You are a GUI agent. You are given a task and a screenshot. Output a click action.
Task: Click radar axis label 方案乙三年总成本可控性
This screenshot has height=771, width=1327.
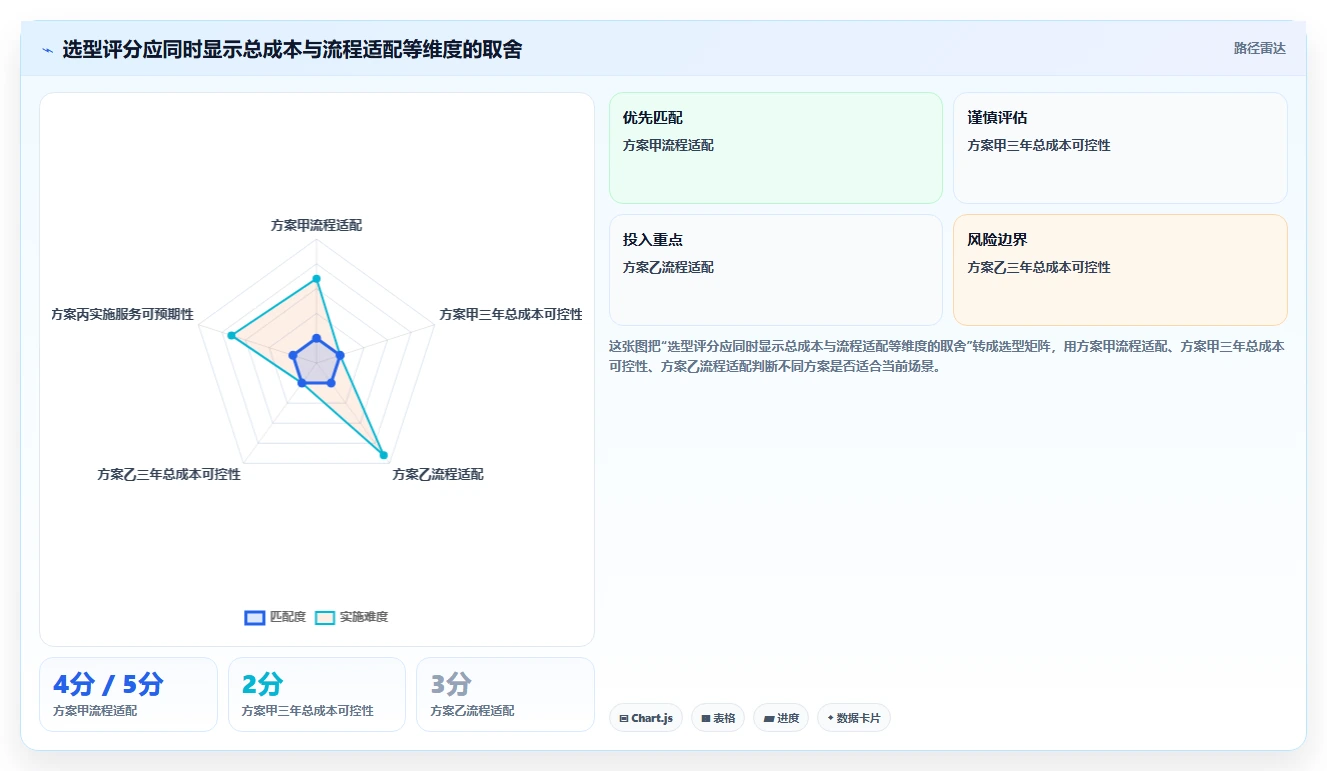169,474
